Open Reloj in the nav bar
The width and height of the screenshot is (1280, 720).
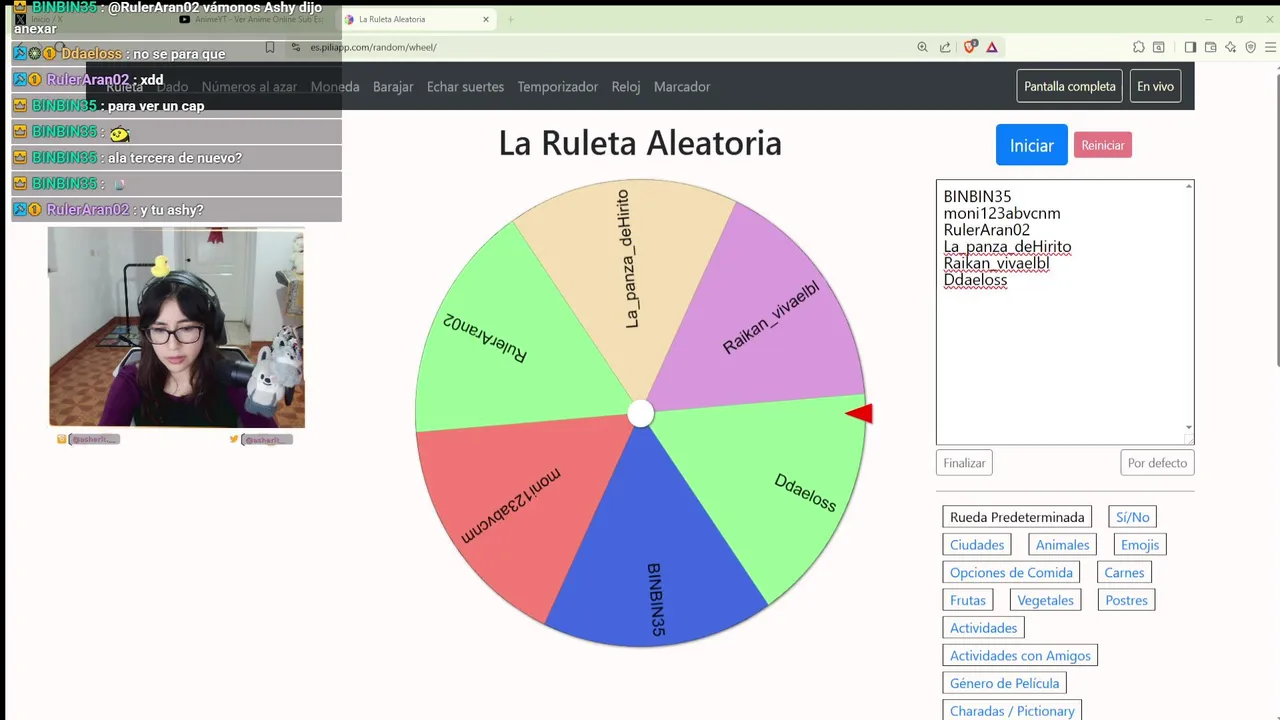click(626, 87)
